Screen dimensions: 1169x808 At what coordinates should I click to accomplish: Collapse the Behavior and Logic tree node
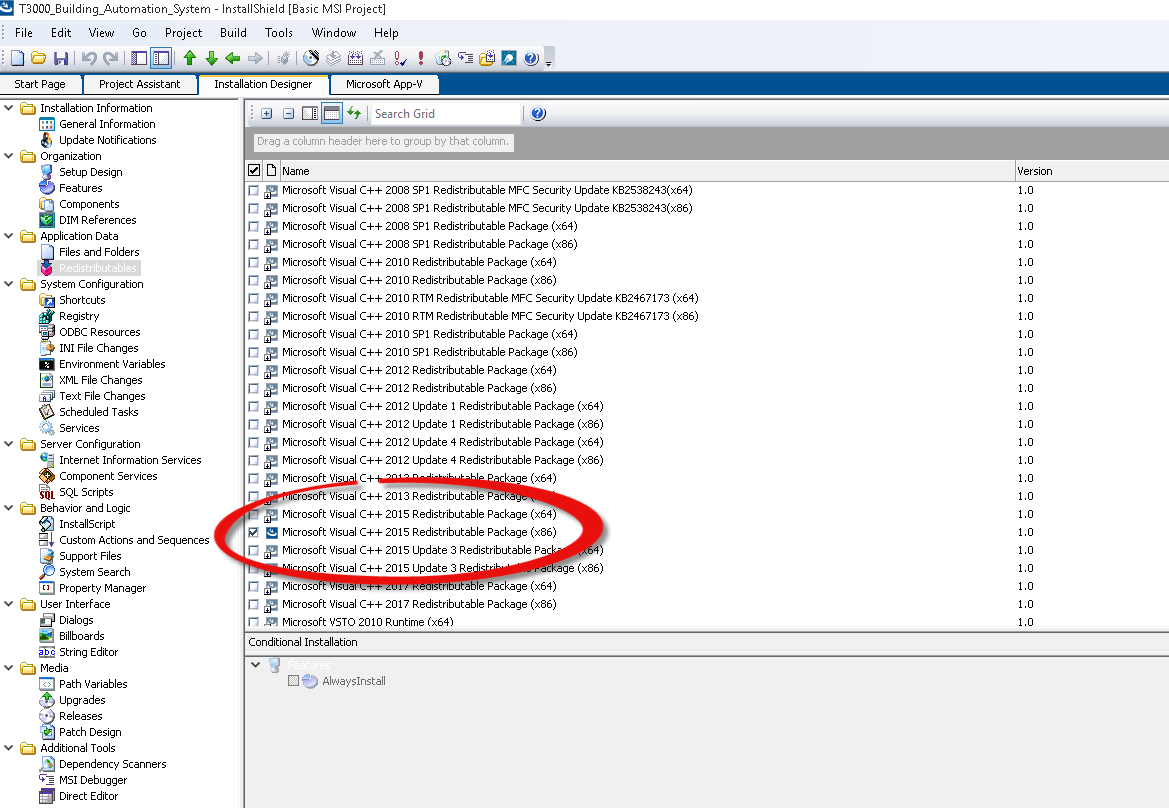9,508
